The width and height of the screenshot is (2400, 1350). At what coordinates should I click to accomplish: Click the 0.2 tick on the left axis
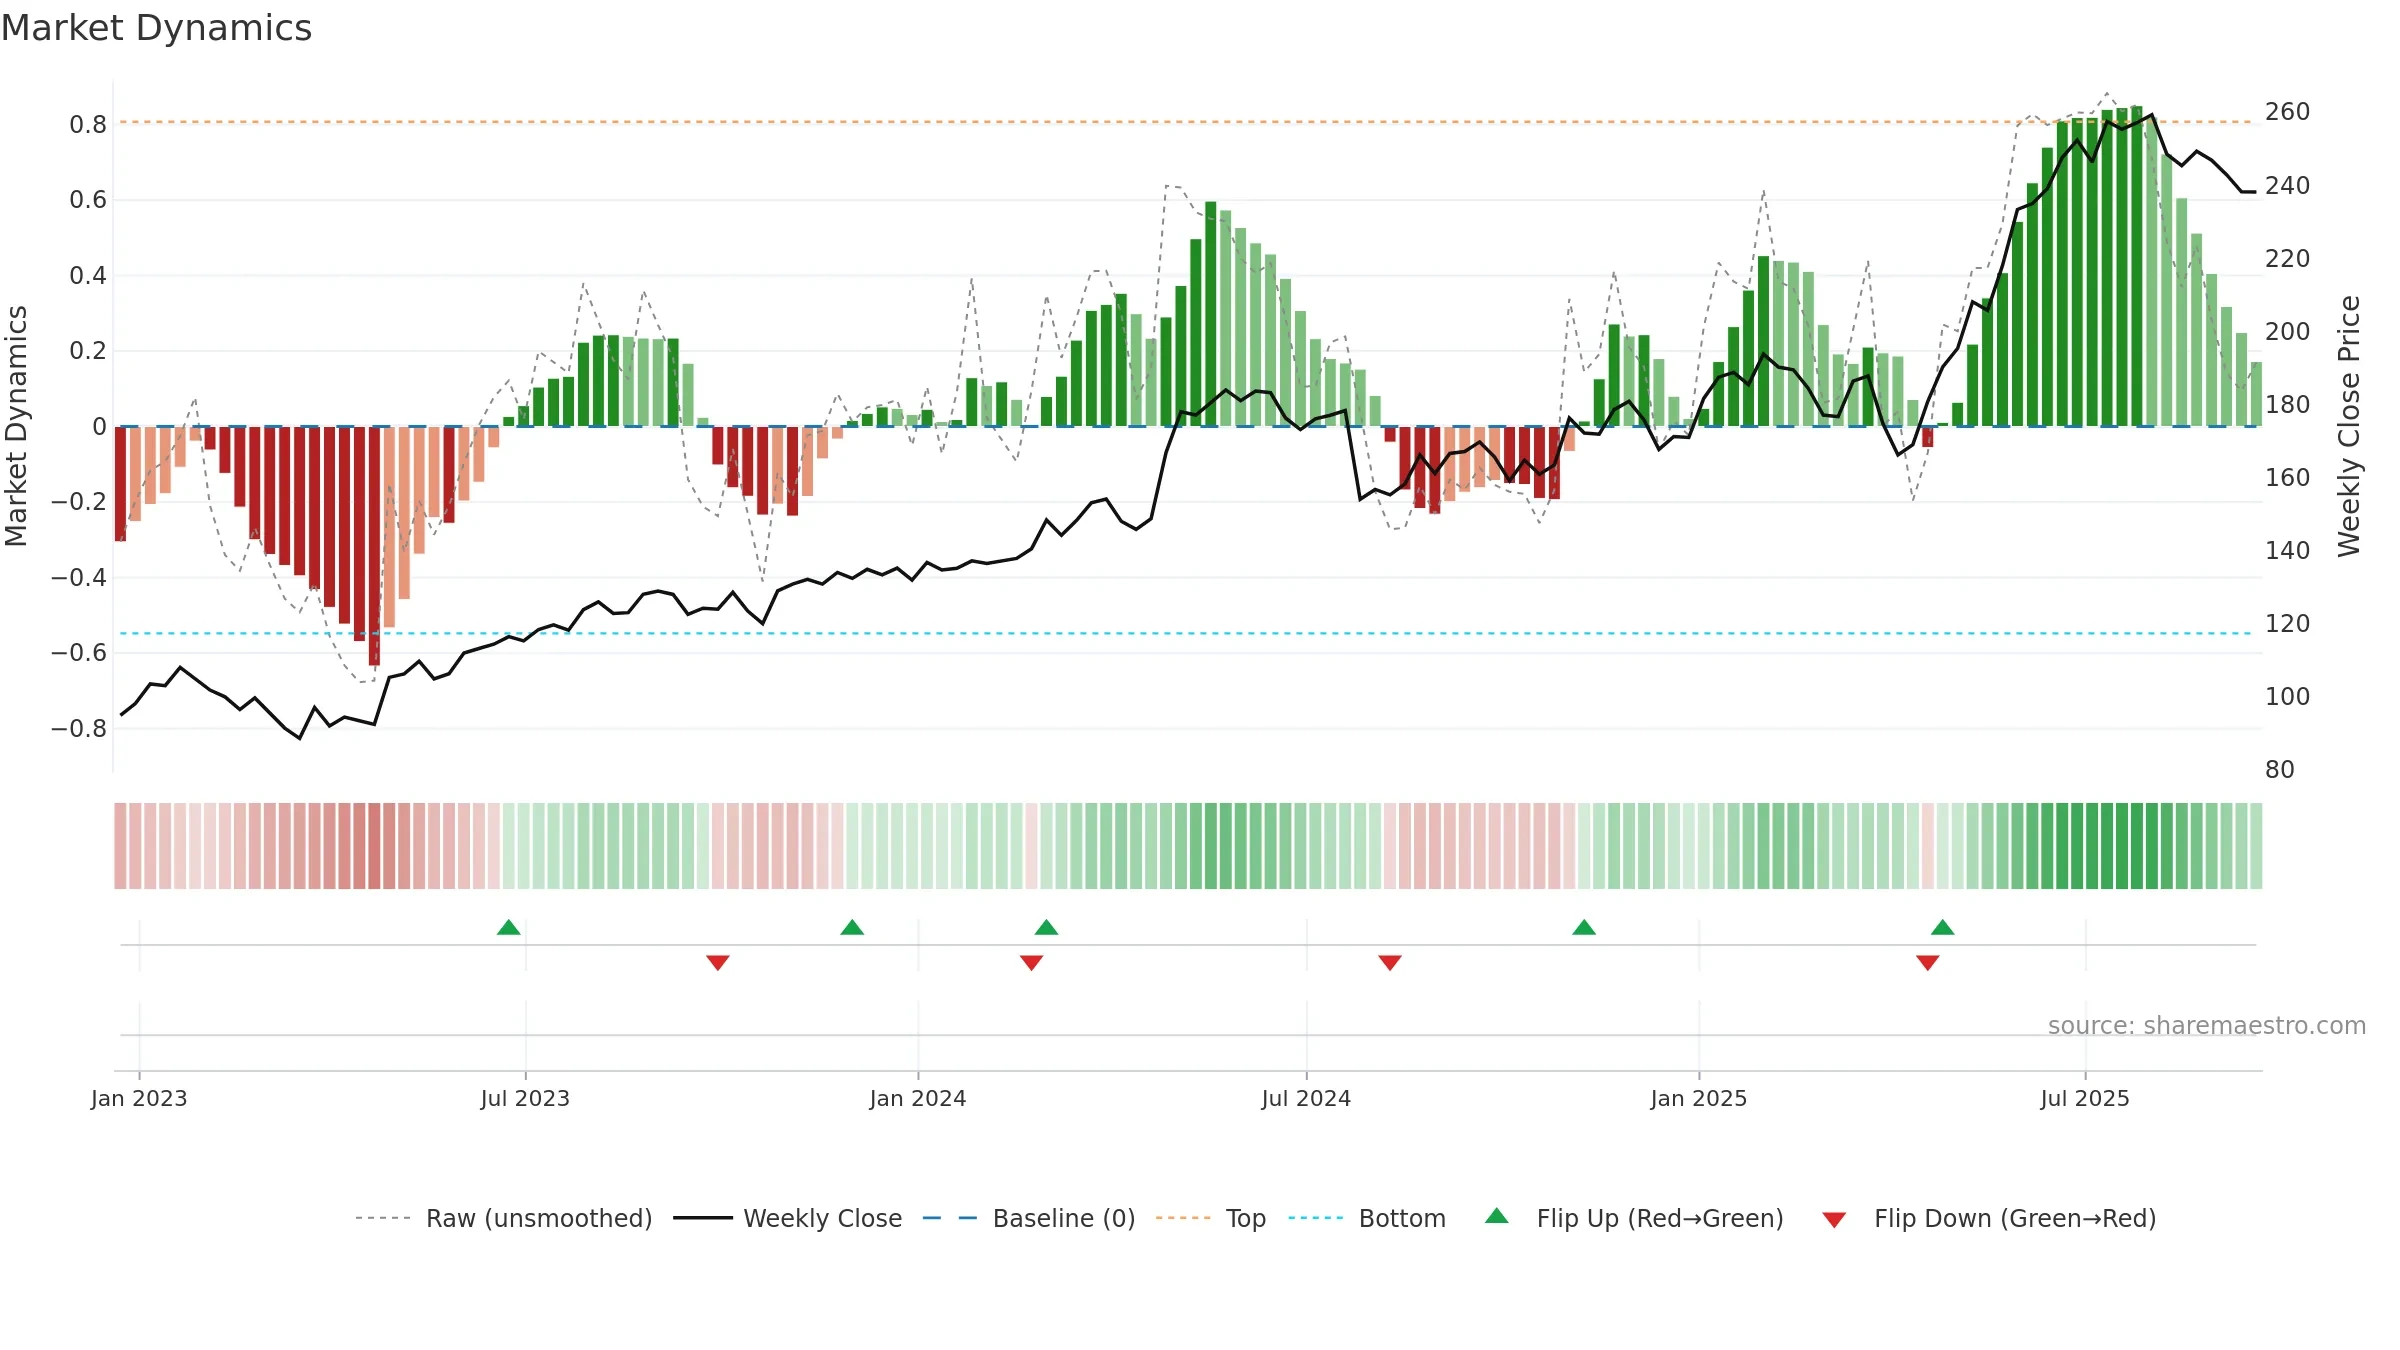point(88,351)
